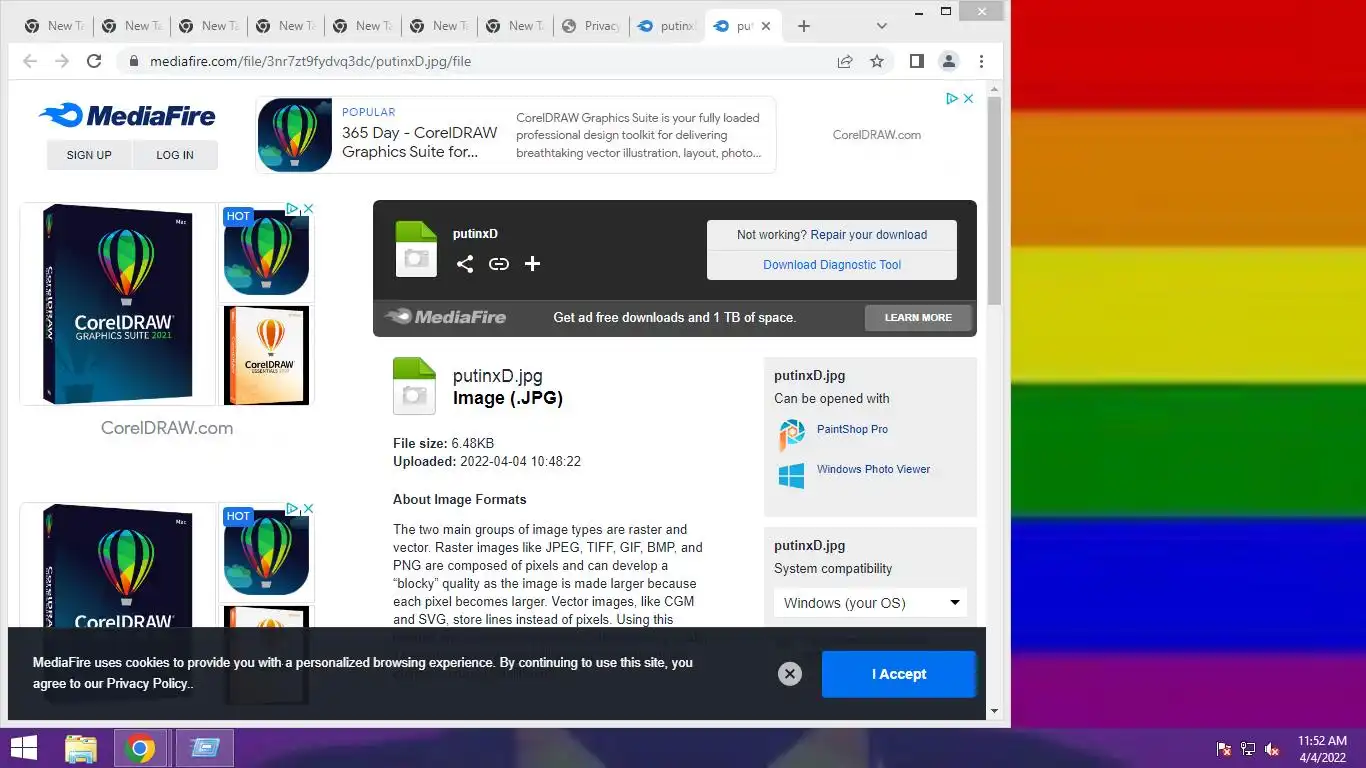Image resolution: width=1366 pixels, height=768 pixels.
Task: Click the AdChoices icon on the top banner
Action: [953, 98]
